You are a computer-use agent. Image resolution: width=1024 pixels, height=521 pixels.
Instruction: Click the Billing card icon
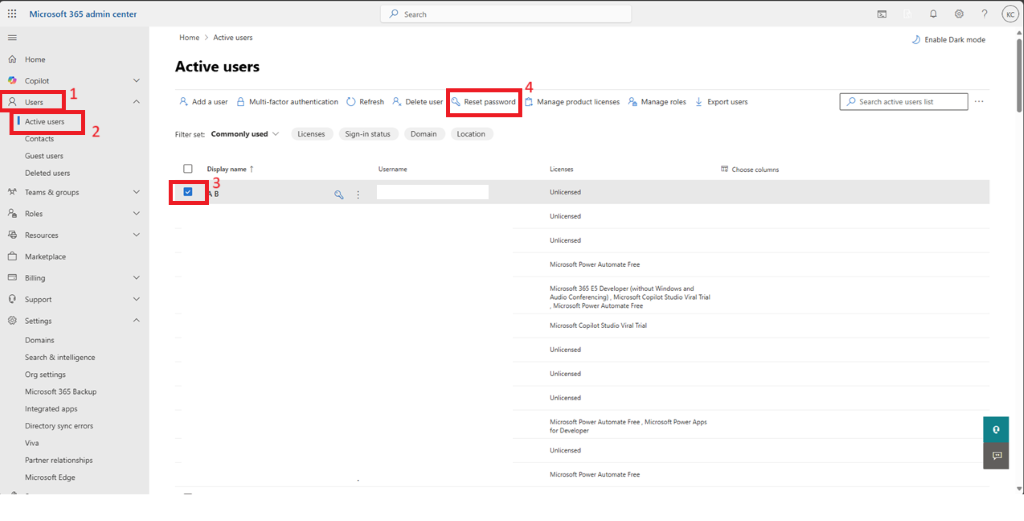point(12,277)
